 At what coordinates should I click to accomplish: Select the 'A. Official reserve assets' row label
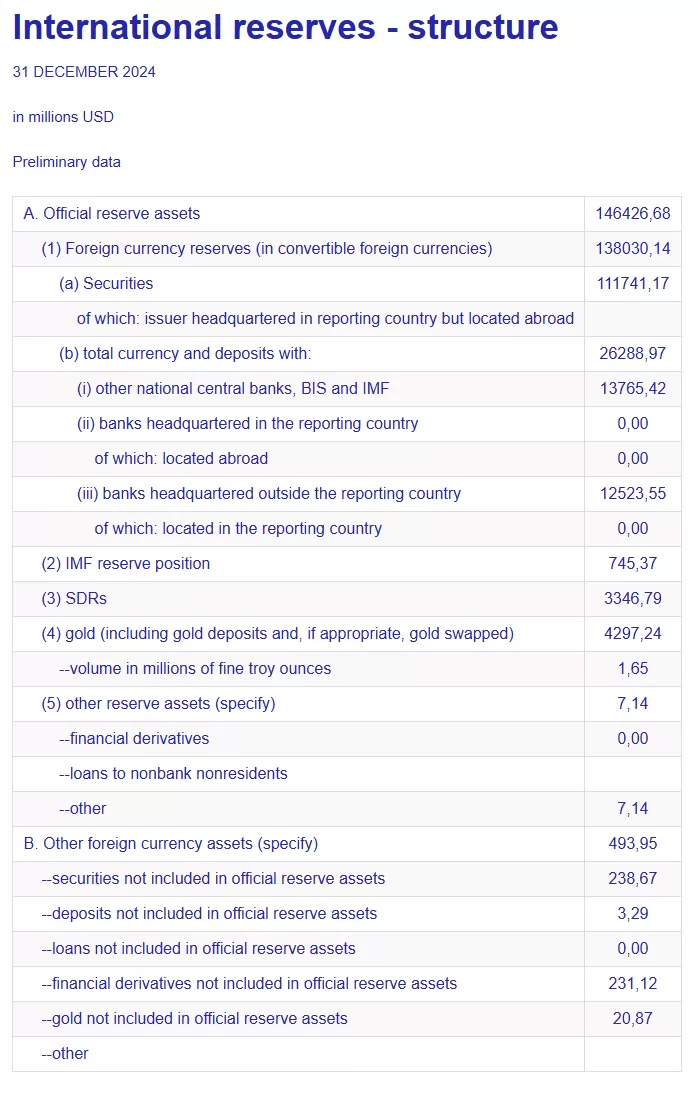pos(111,214)
